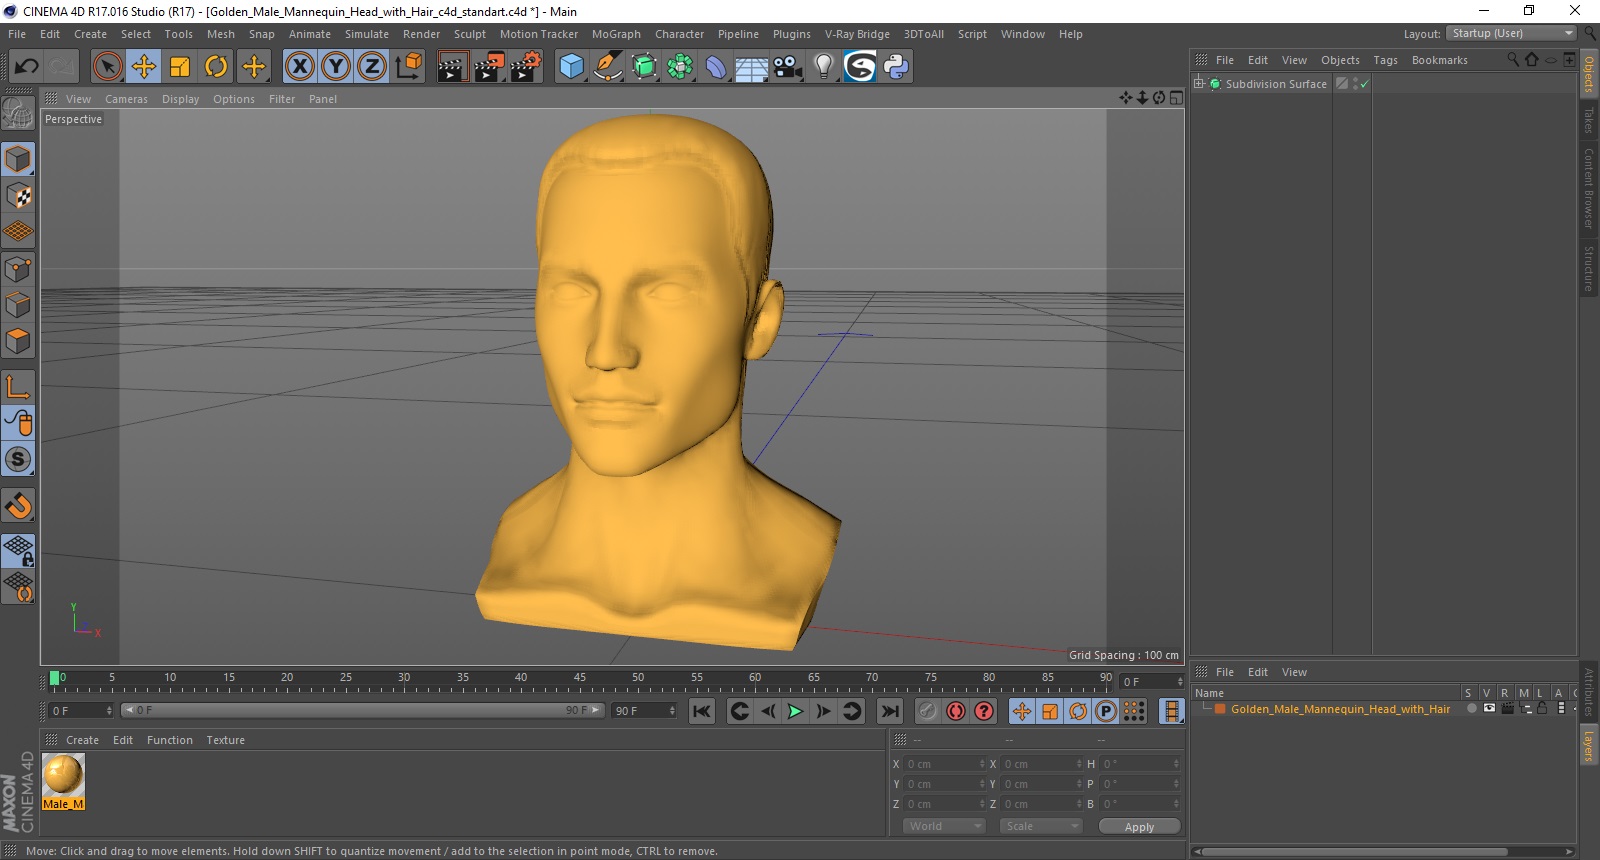
Task: Toggle X axis lock
Action: point(299,67)
